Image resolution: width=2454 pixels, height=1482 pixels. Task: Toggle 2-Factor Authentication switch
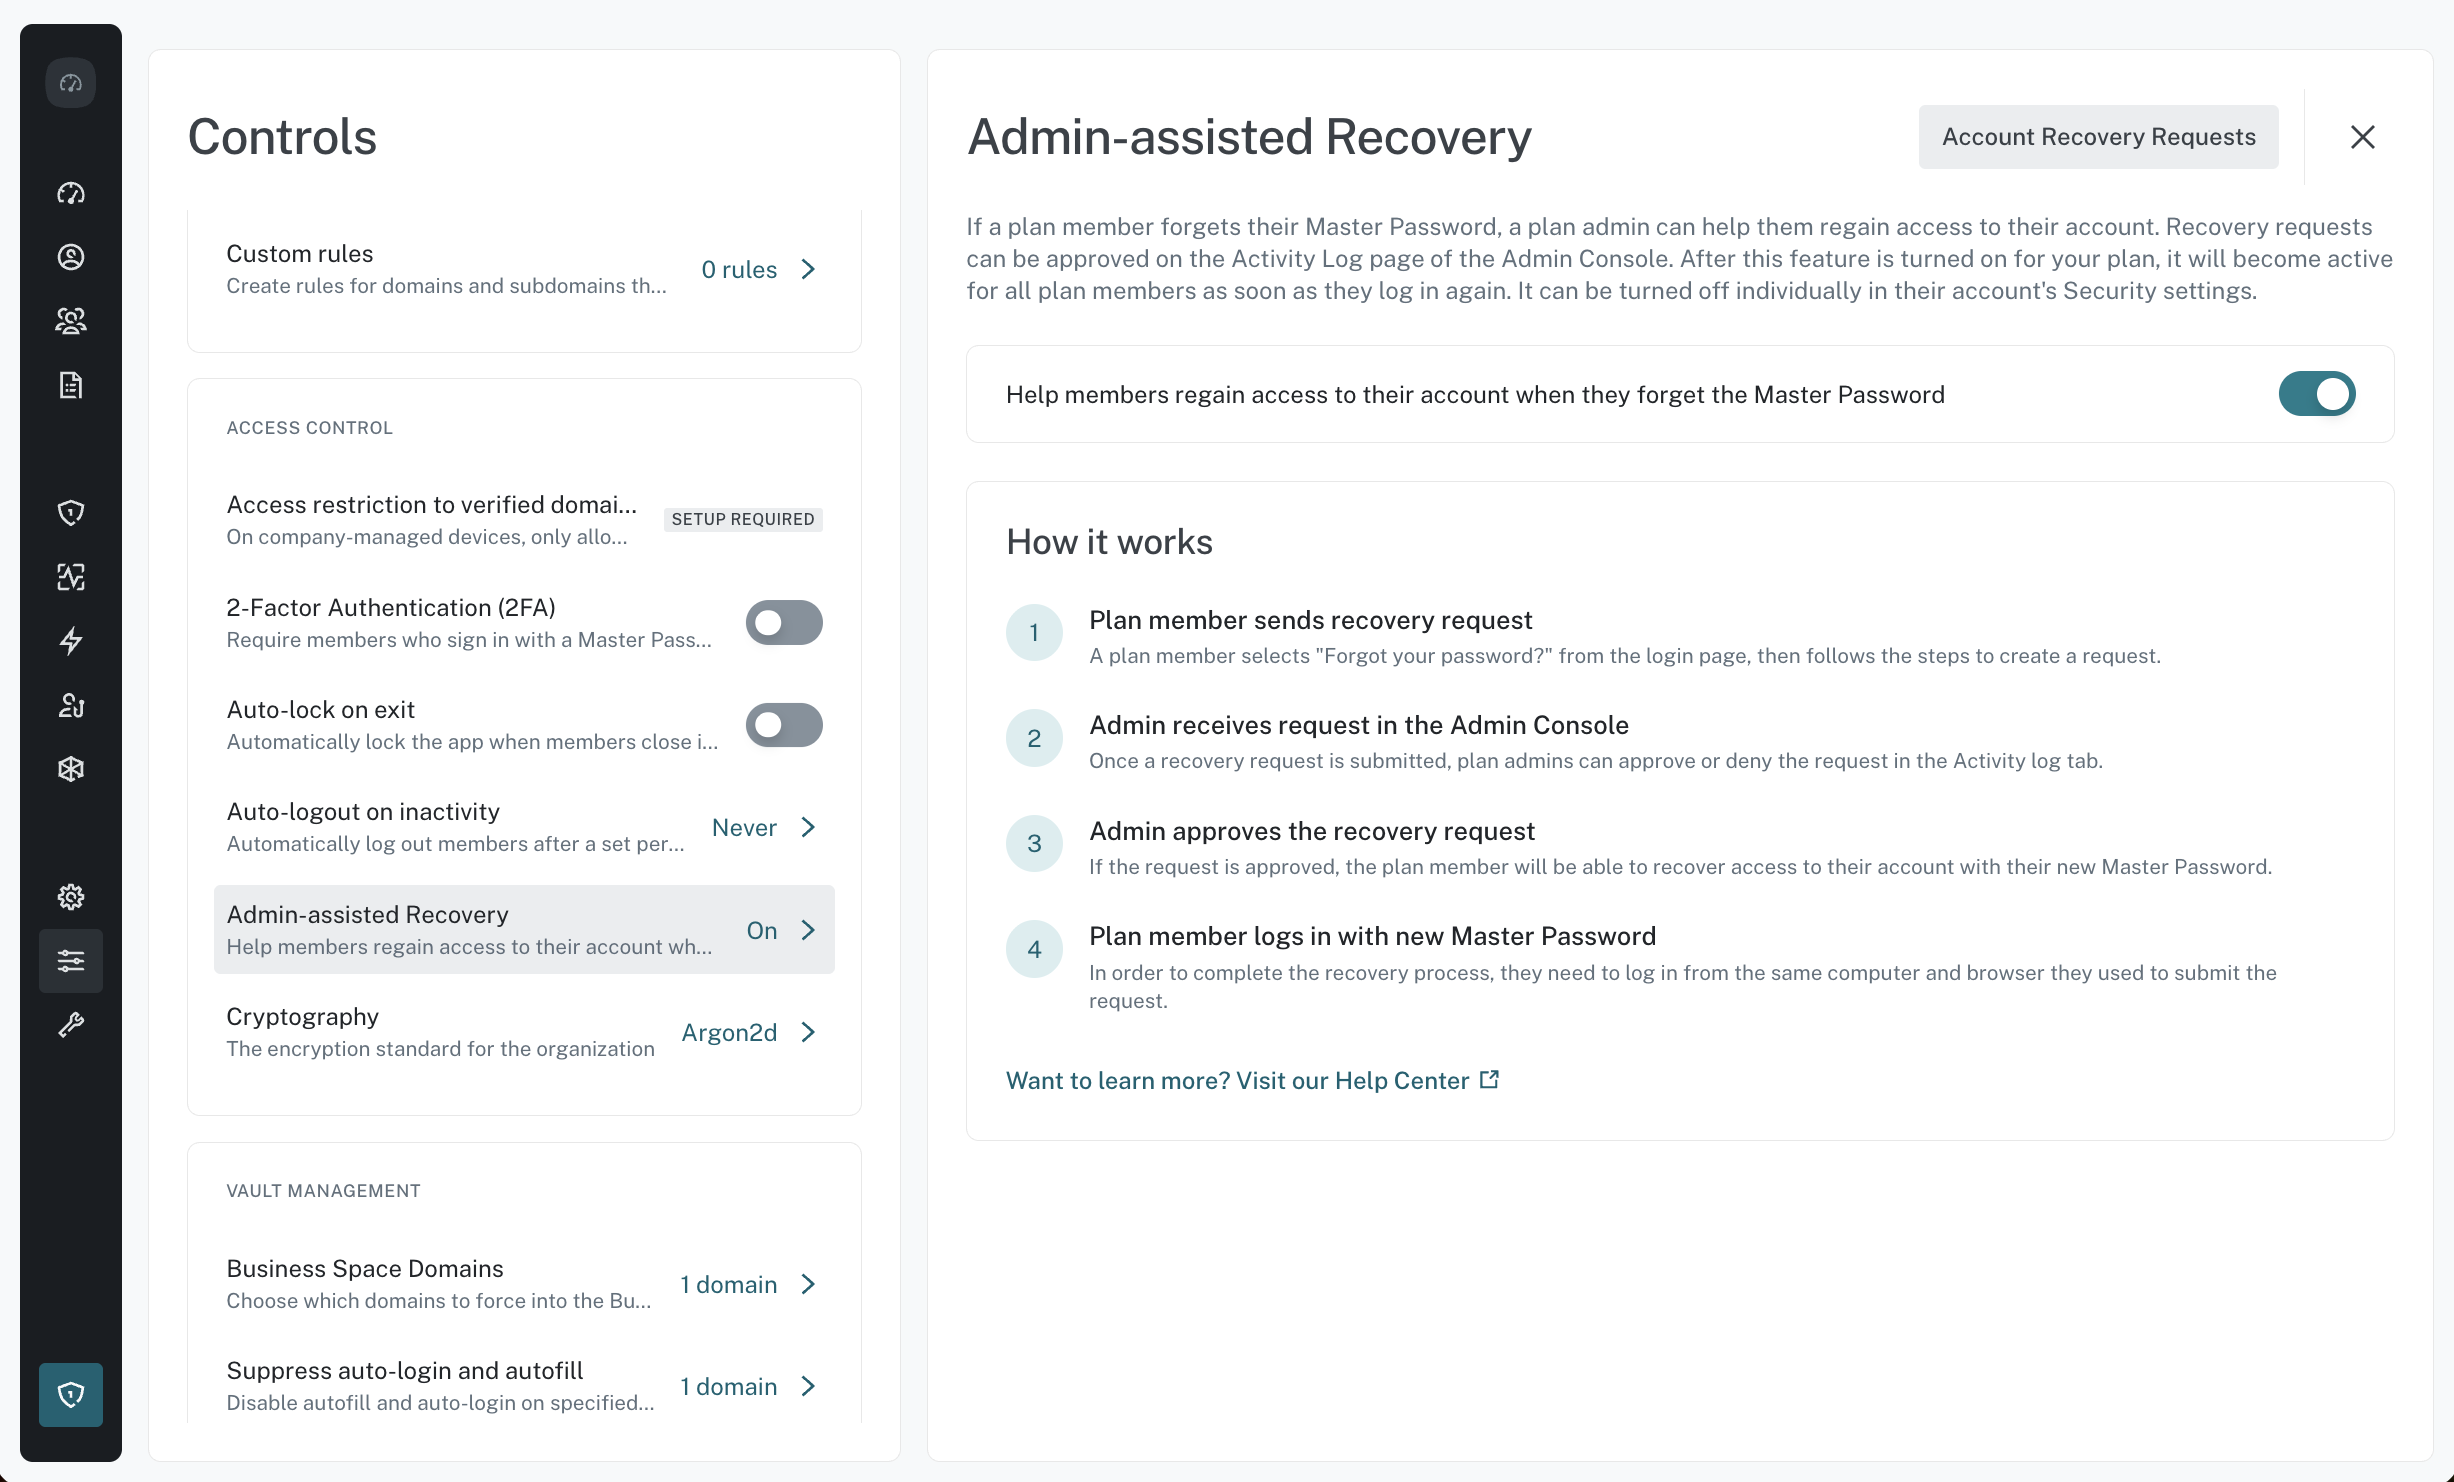pos(784,623)
